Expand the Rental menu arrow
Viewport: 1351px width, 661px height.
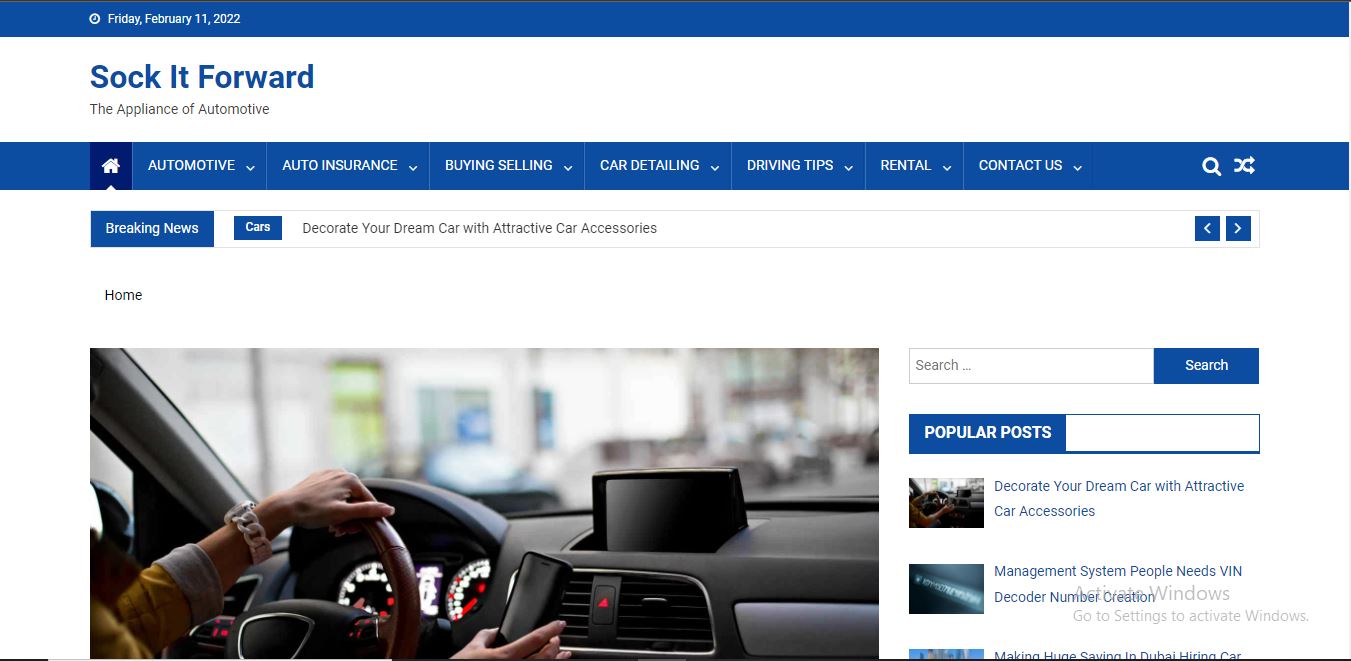pos(947,168)
